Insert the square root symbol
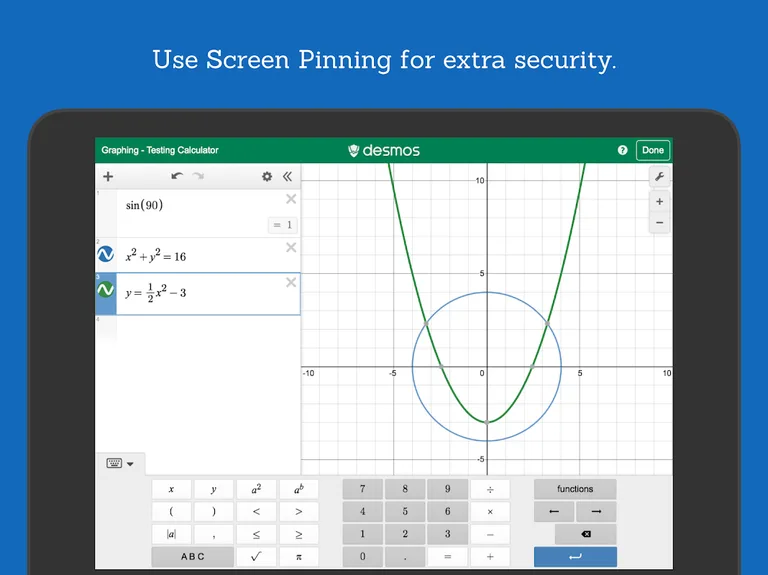Image resolution: width=768 pixels, height=575 pixels. point(256,556)
